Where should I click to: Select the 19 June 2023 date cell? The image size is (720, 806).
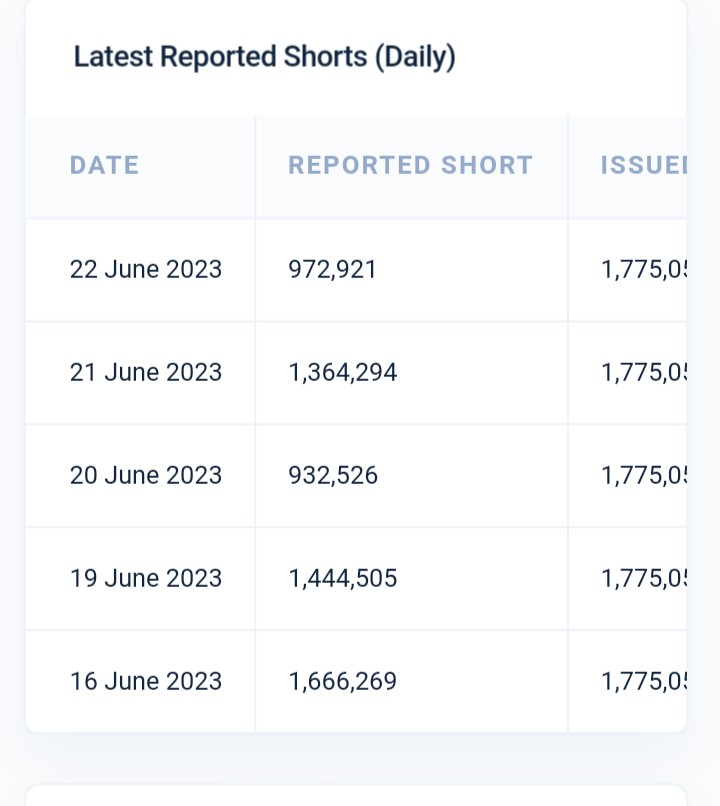pos(146,579)
